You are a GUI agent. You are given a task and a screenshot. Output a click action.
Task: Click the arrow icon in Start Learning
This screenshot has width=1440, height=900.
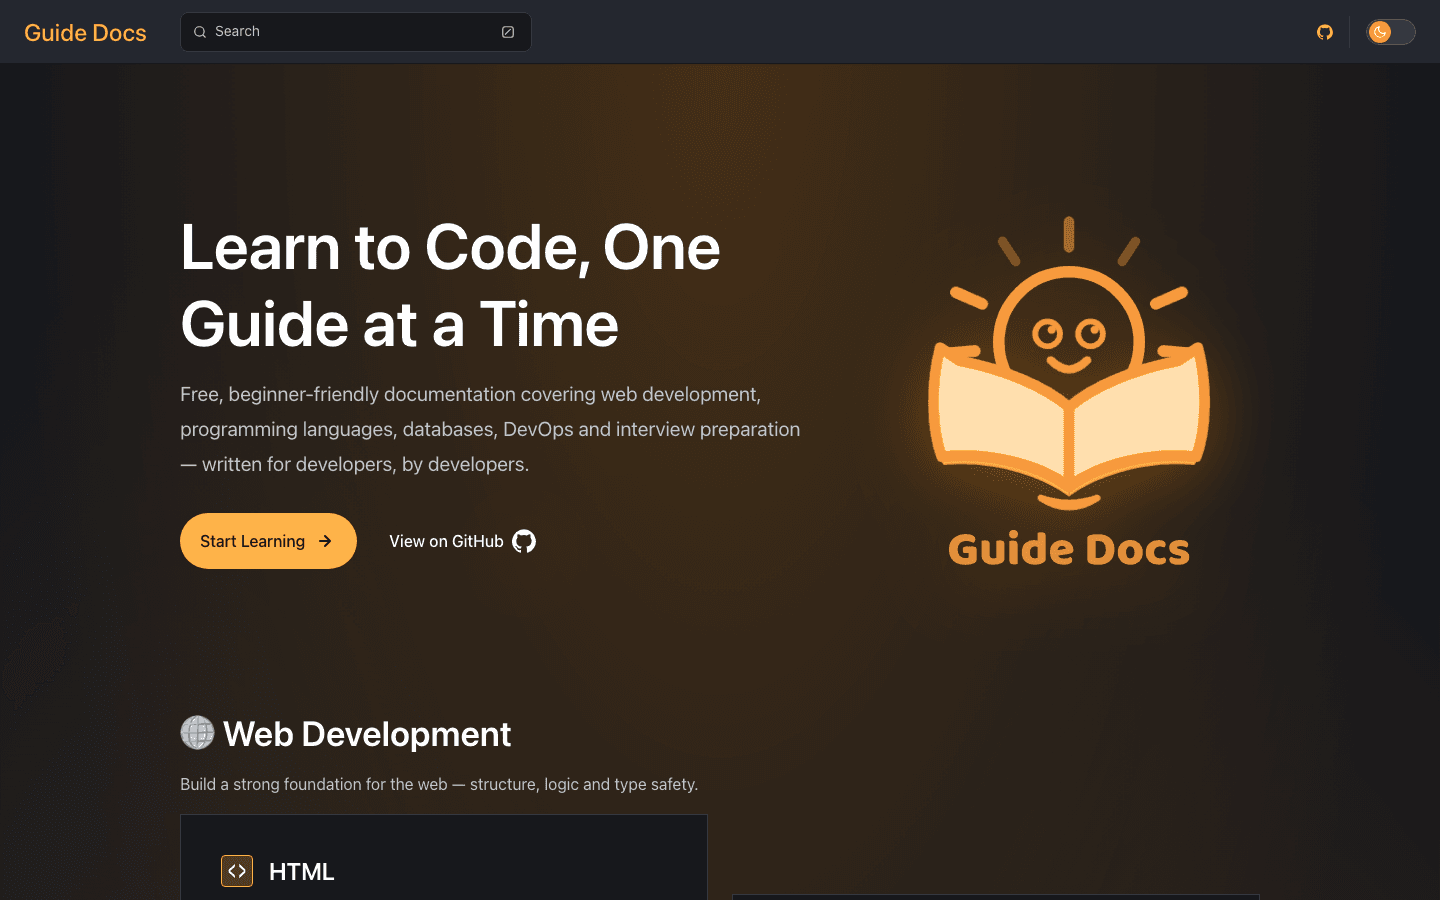[325, 541]
